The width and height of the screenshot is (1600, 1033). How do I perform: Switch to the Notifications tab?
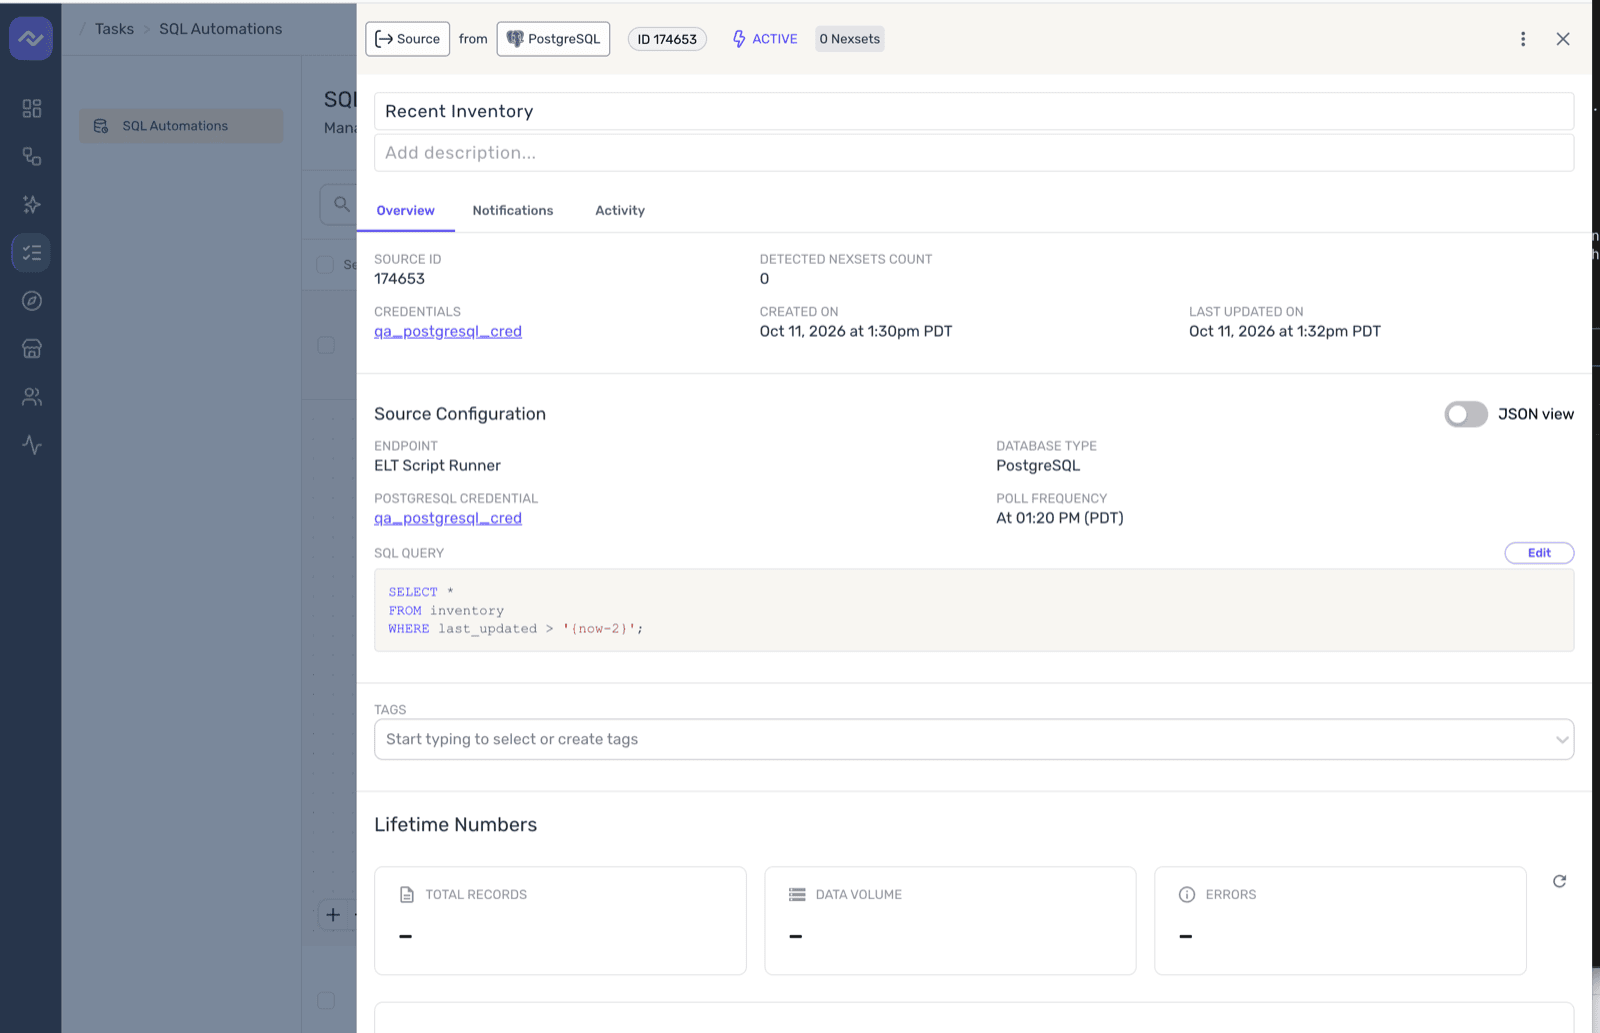(513, 211)
